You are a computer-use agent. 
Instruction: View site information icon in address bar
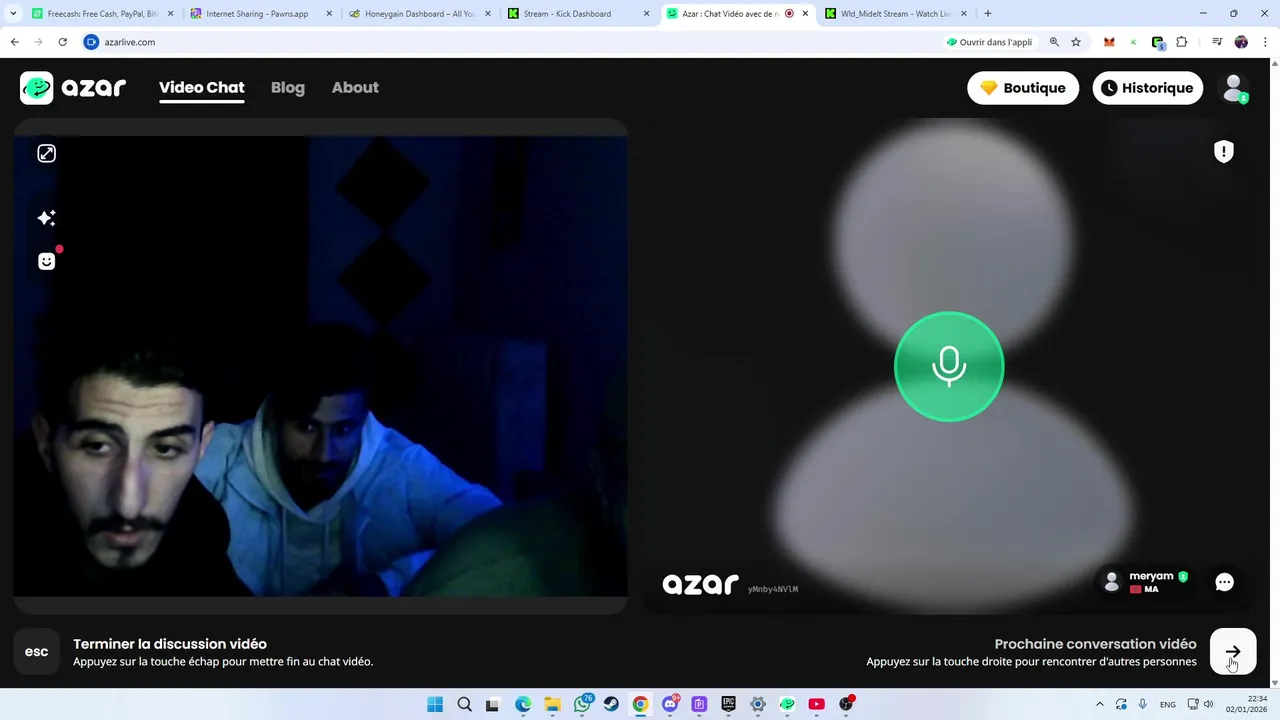tap(91, 42)
